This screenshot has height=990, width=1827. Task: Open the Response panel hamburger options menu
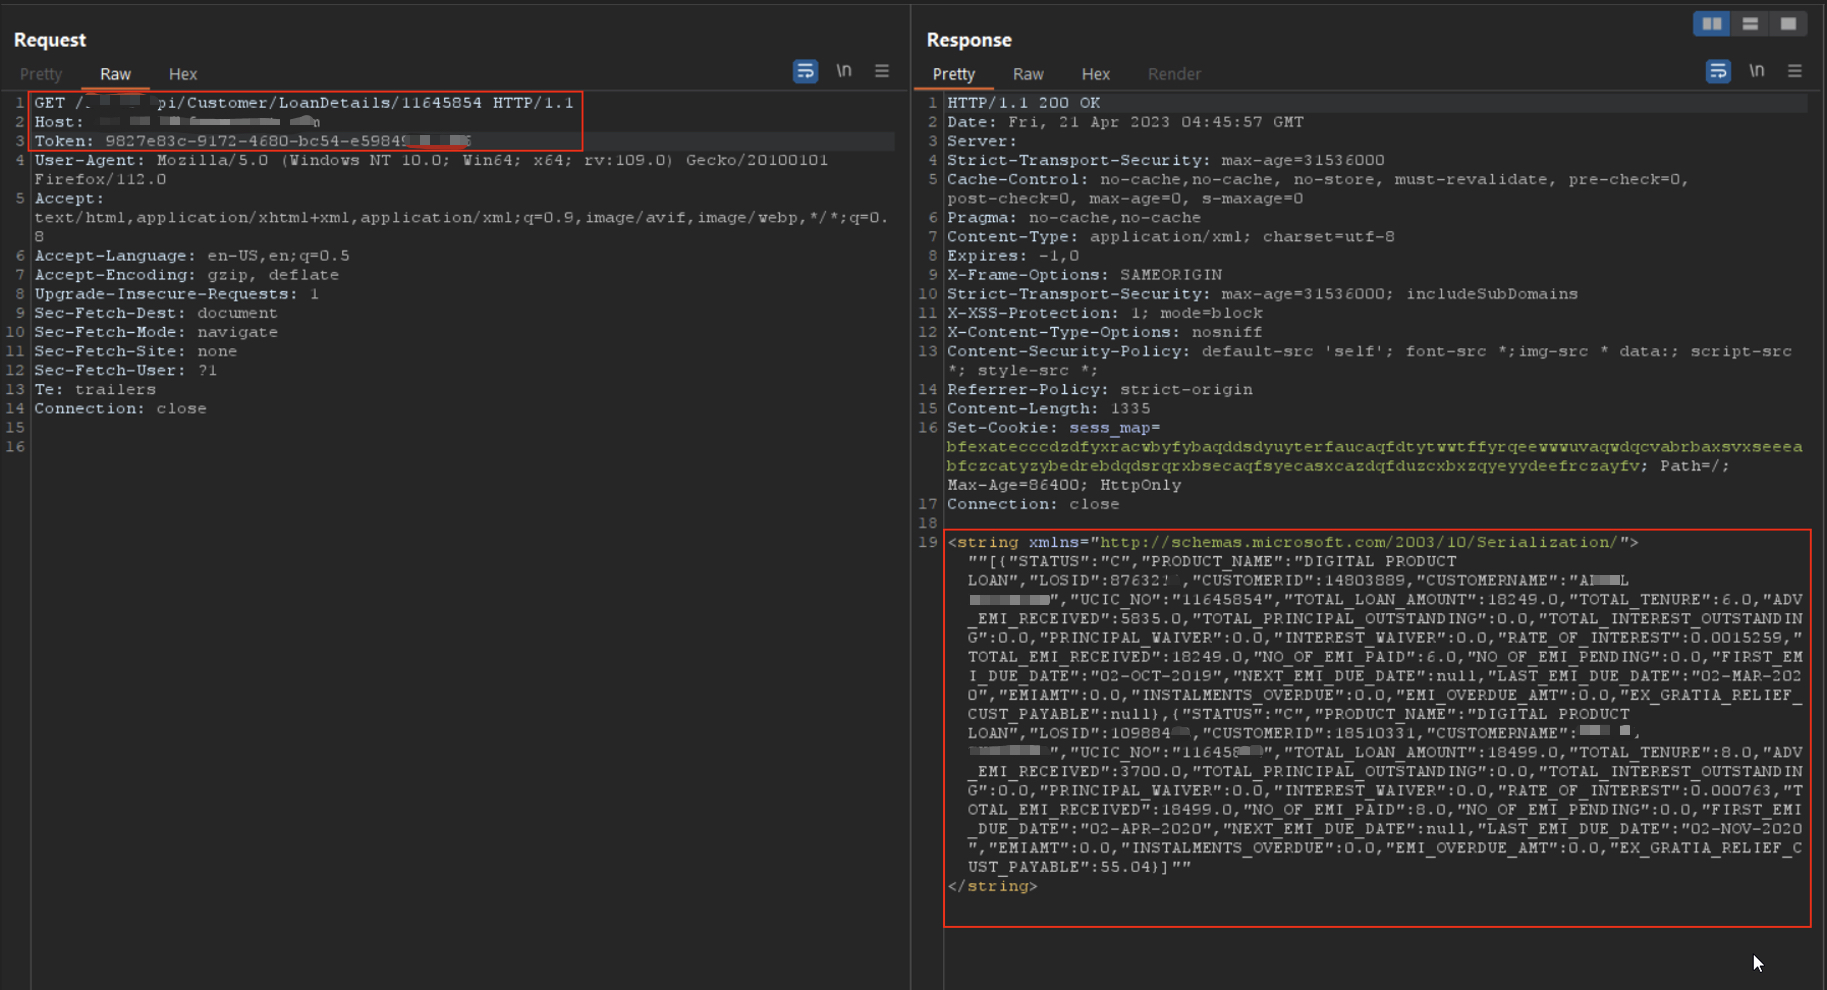click(x=1795, y=71)
